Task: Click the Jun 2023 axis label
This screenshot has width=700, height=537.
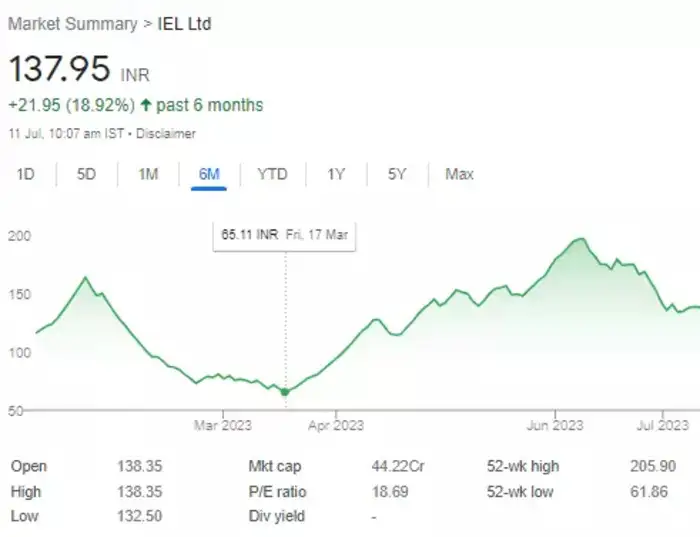Action: 555,425
